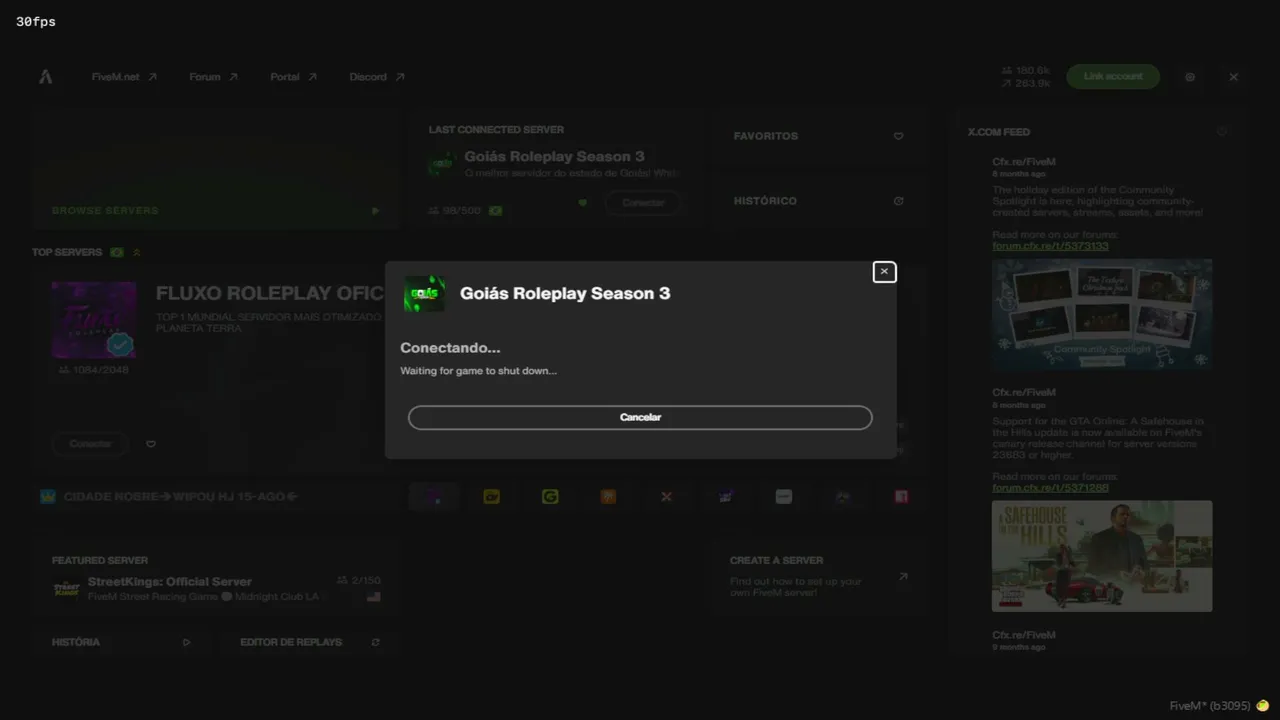This screenshot has width=1280, height=720.
Task: Click the Create a Server arrow icon
Action: (903, 576)
